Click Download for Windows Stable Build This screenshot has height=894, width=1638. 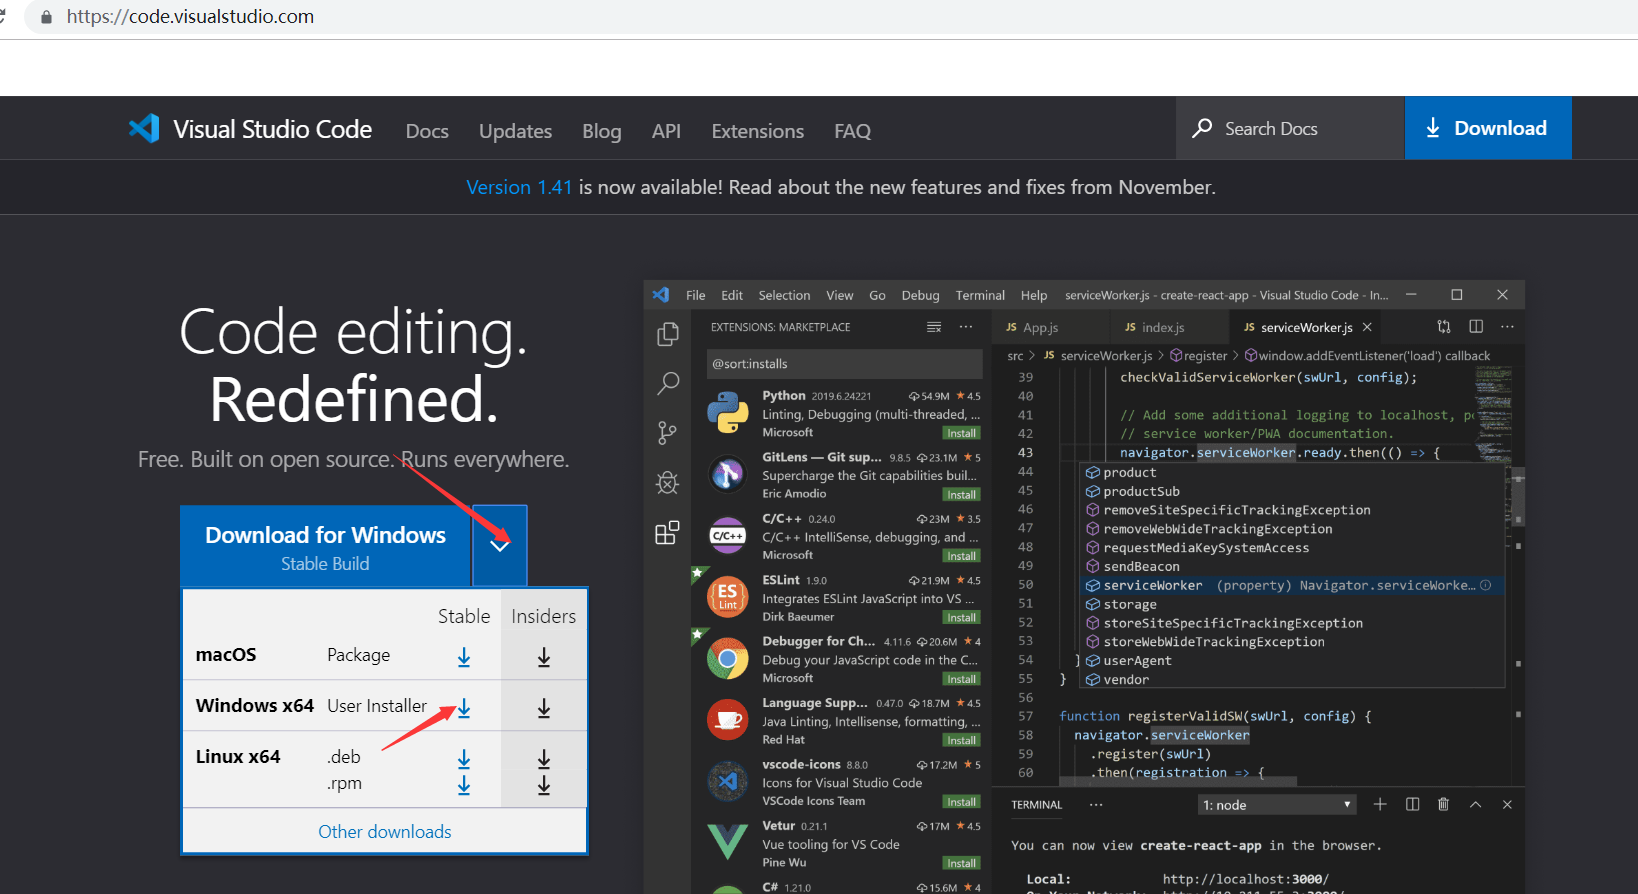click(x=325, y=546)
